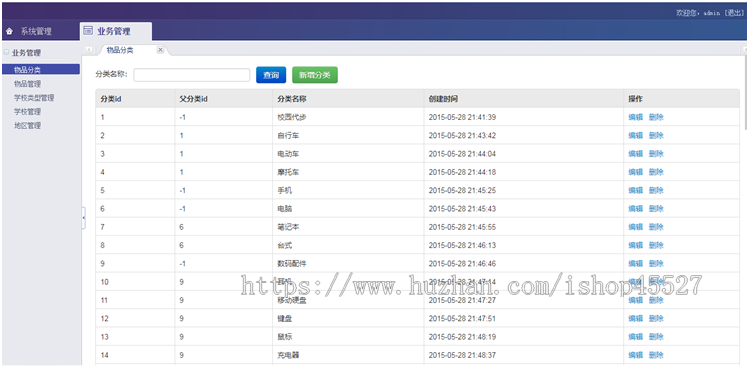749x368 pixels.
Task: Delete the 校园代步 row
Action: (x=656, y=117)
